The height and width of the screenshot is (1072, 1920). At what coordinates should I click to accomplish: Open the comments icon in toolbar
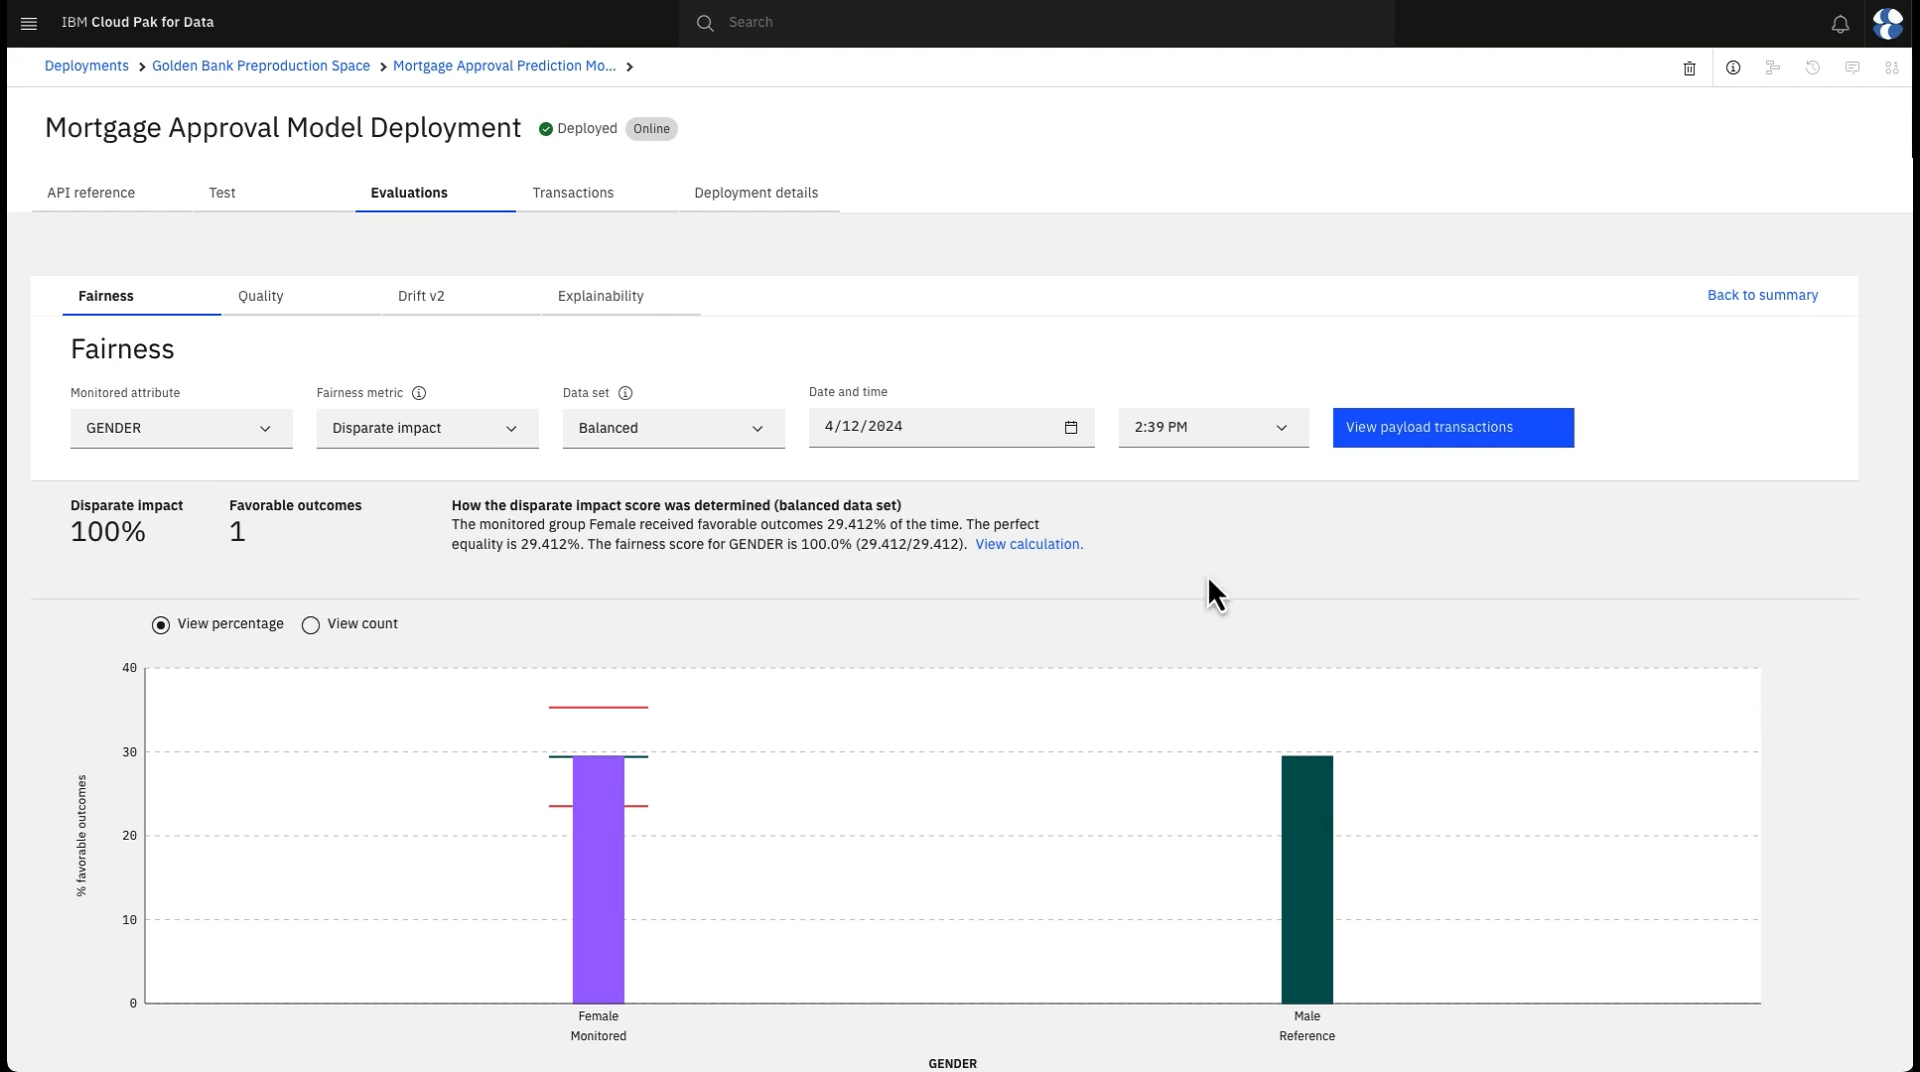[x=1852, y=68]
